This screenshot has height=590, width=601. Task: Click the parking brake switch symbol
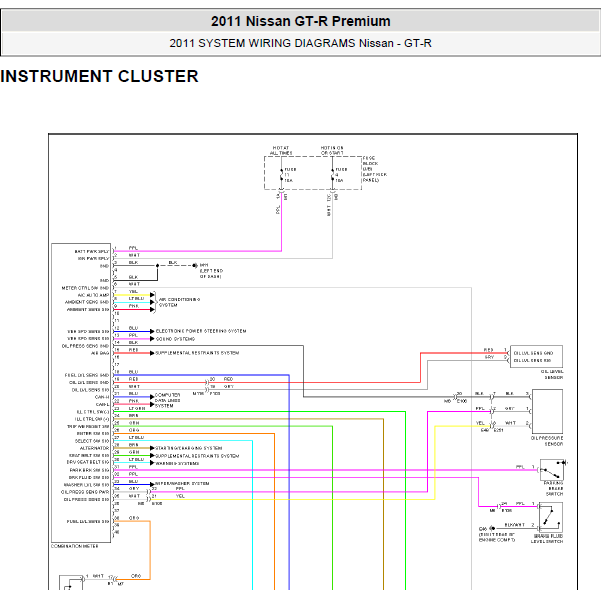tap(552, 469)
